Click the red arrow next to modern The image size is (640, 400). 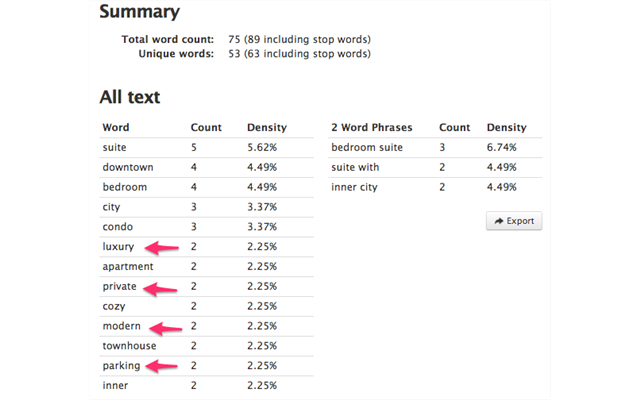click(x=166, y=327)
